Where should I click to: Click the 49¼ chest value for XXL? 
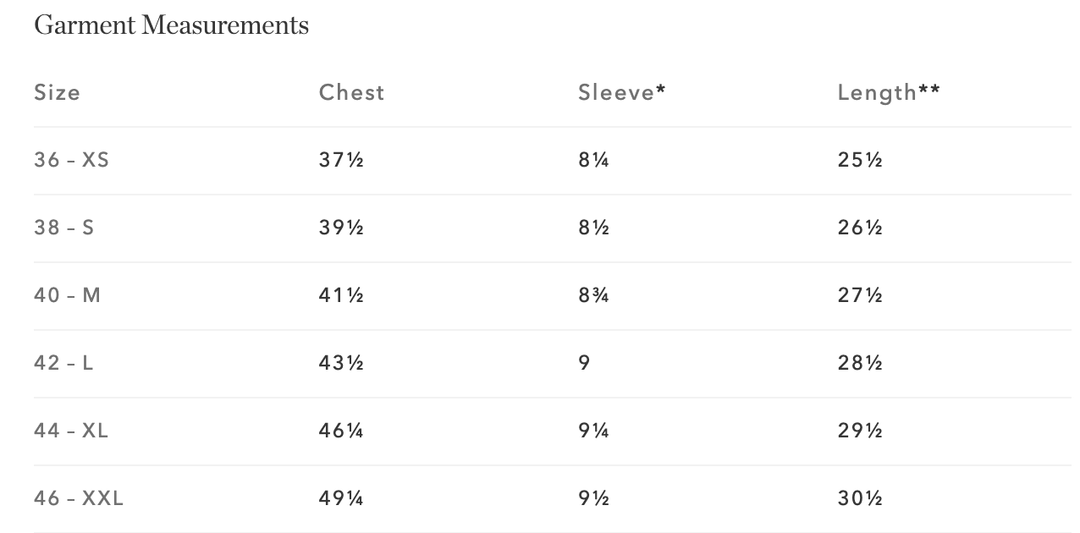coord(341,499)
